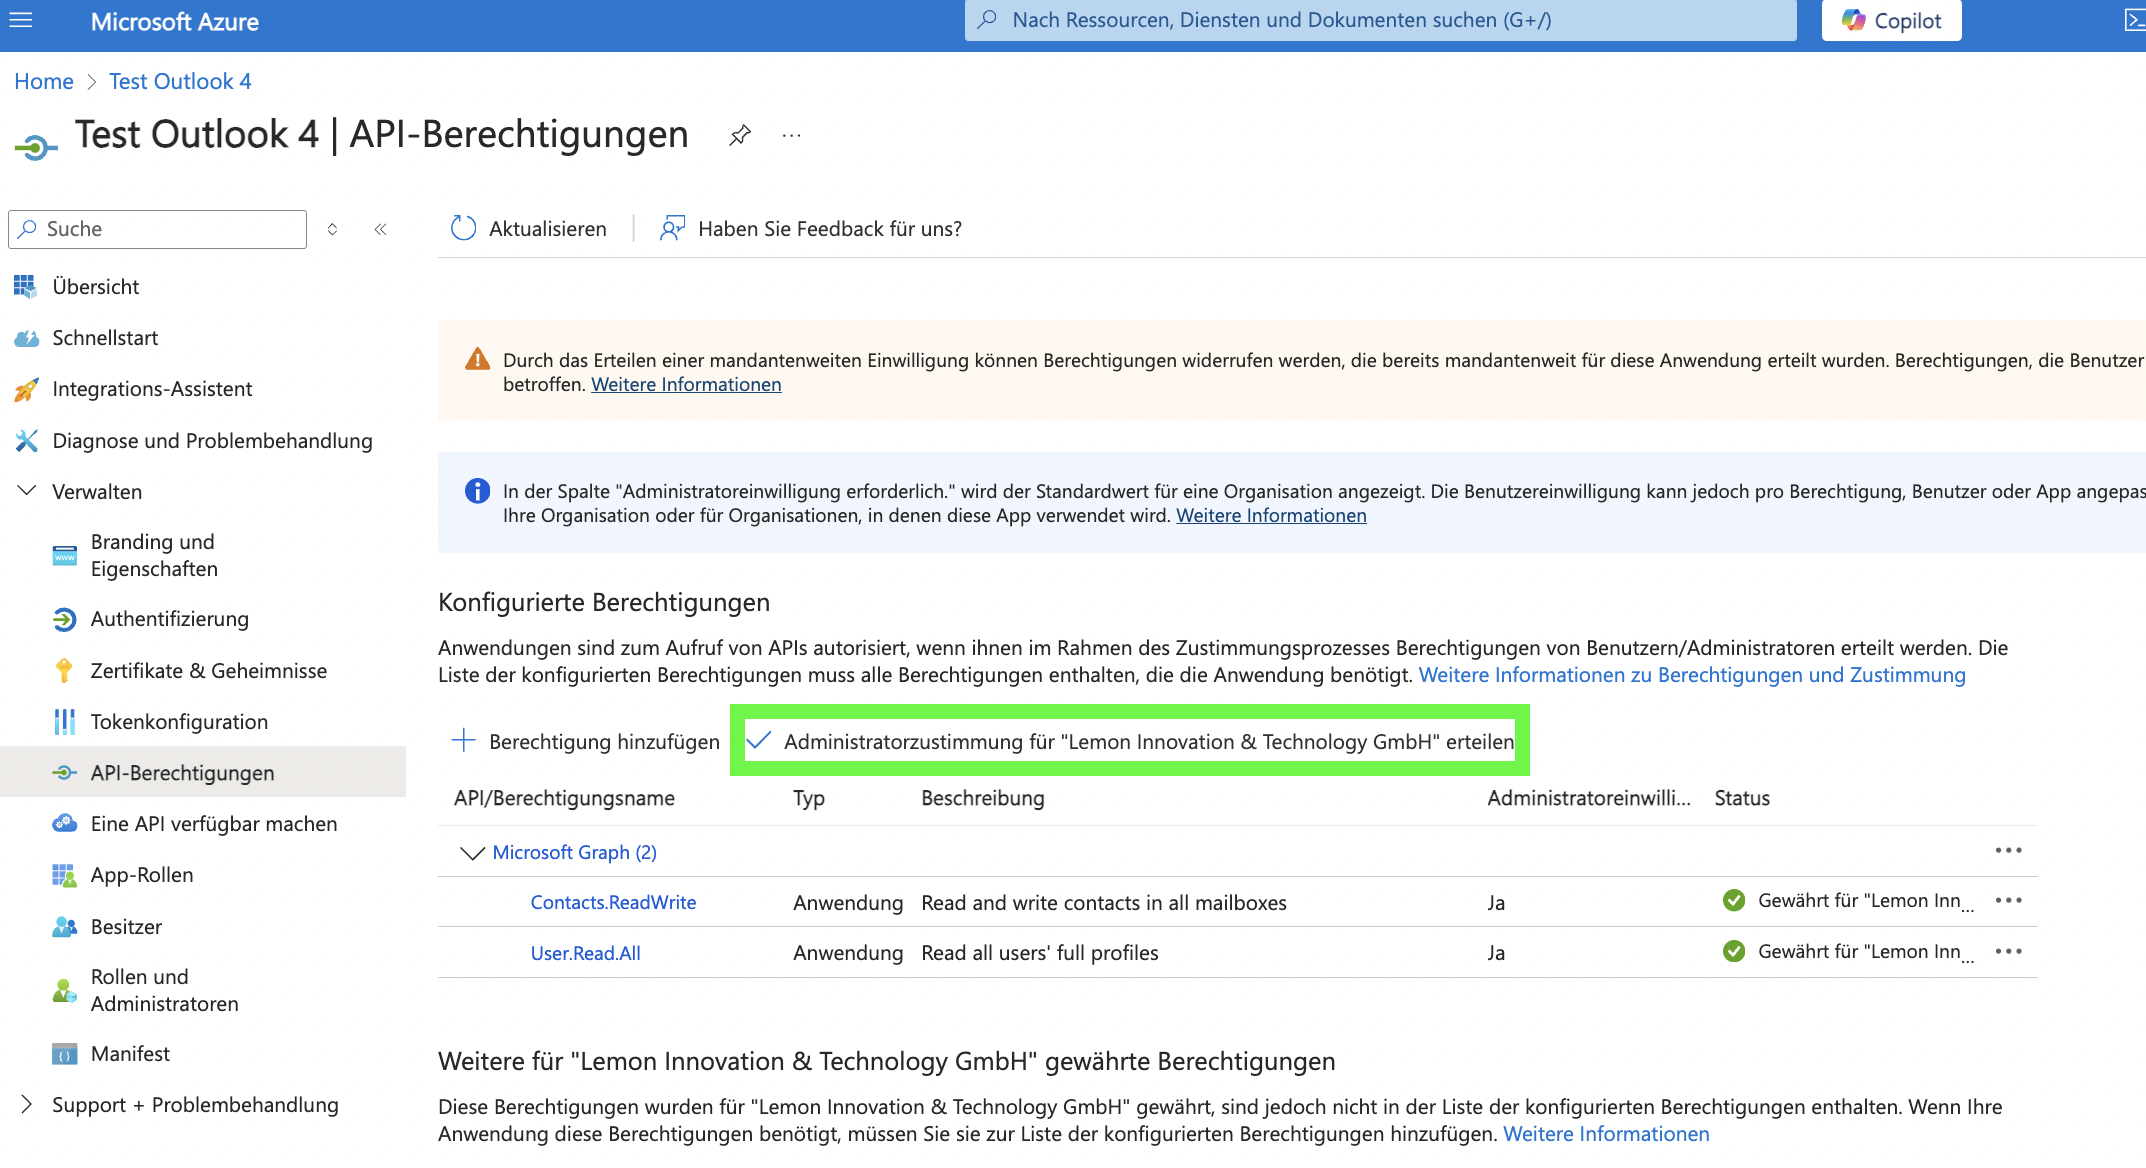2146x1168 pixels.
Task: Open the User.Read.All row ellipsis menu
Action: coord(2008,952)
